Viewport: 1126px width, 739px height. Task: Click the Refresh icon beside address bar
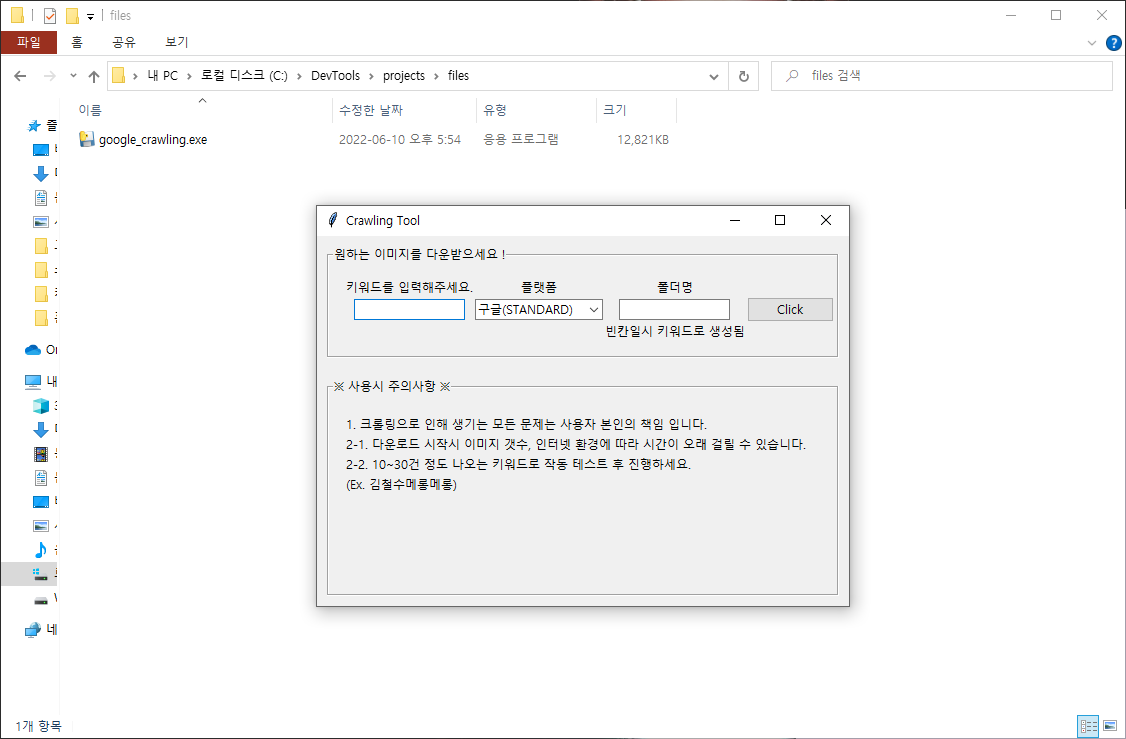(743, 76)
